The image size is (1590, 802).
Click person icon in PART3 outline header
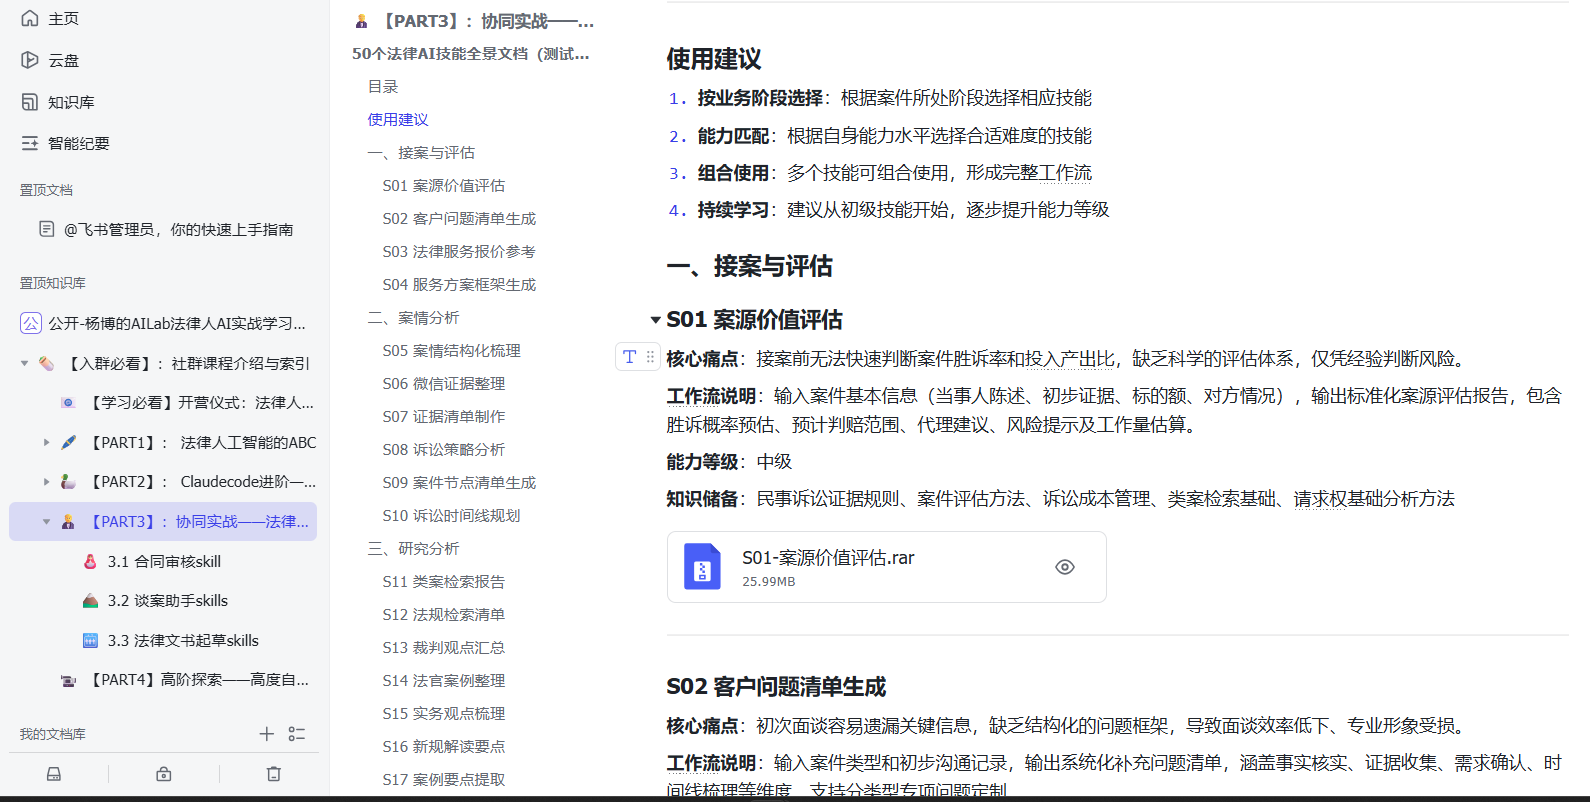tap(362, 21)
